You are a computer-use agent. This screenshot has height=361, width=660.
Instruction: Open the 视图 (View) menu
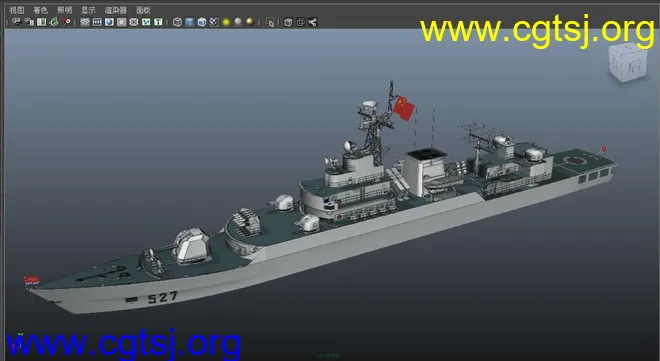pyautogui.click(x=17, y=10)
